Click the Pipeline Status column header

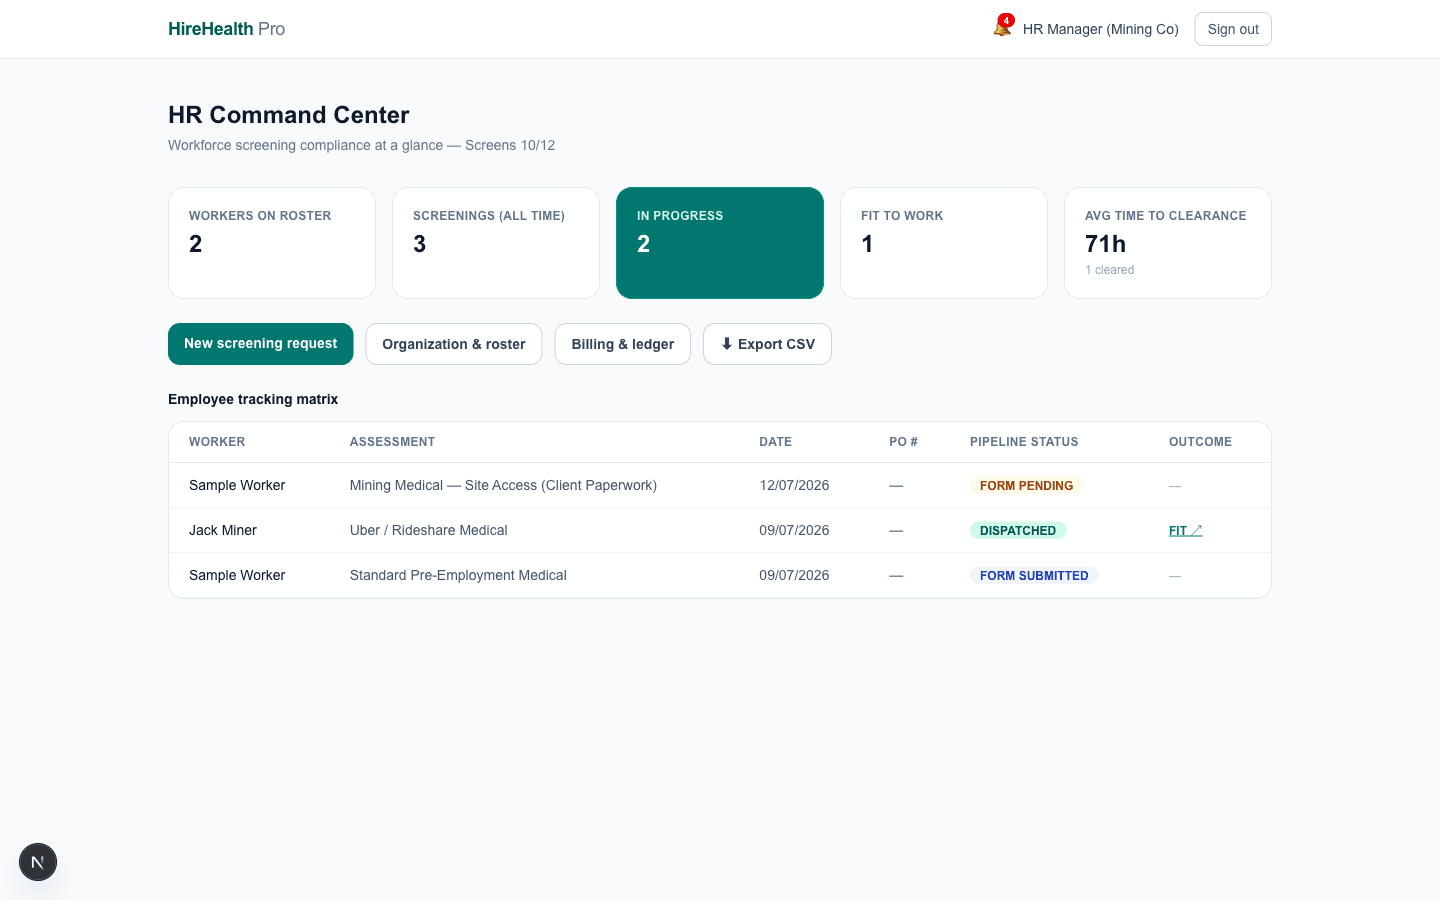click(1024, 442)
